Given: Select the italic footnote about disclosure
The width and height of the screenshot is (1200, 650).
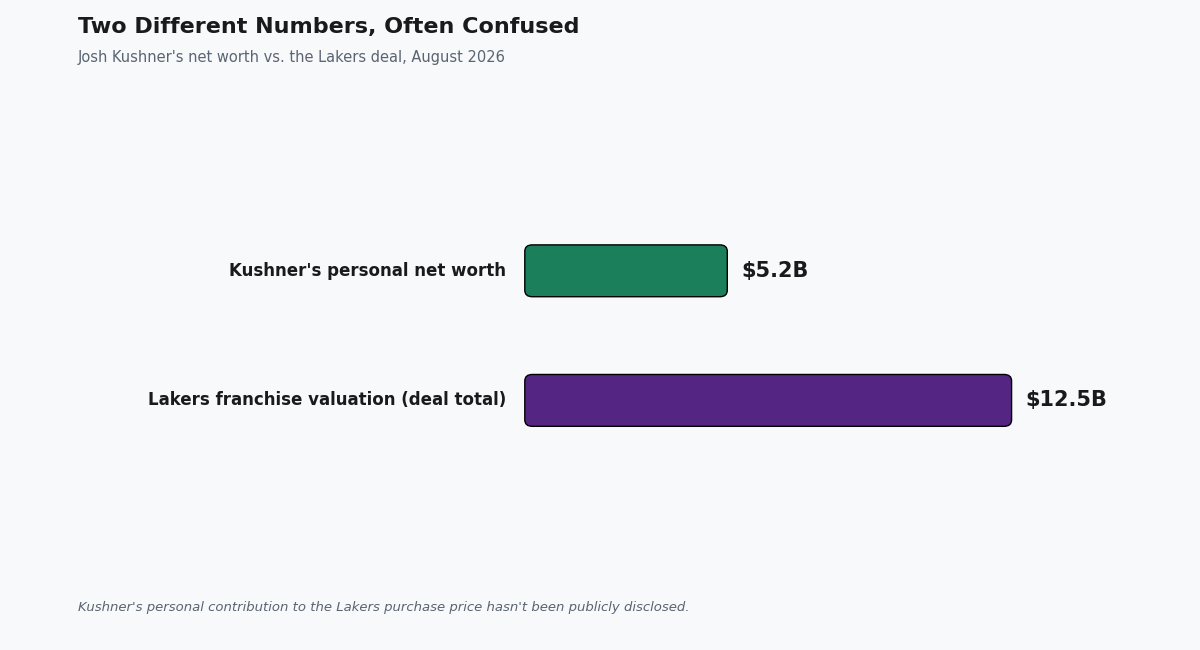Looking at the screenshot, I should (x=383, y=607).
